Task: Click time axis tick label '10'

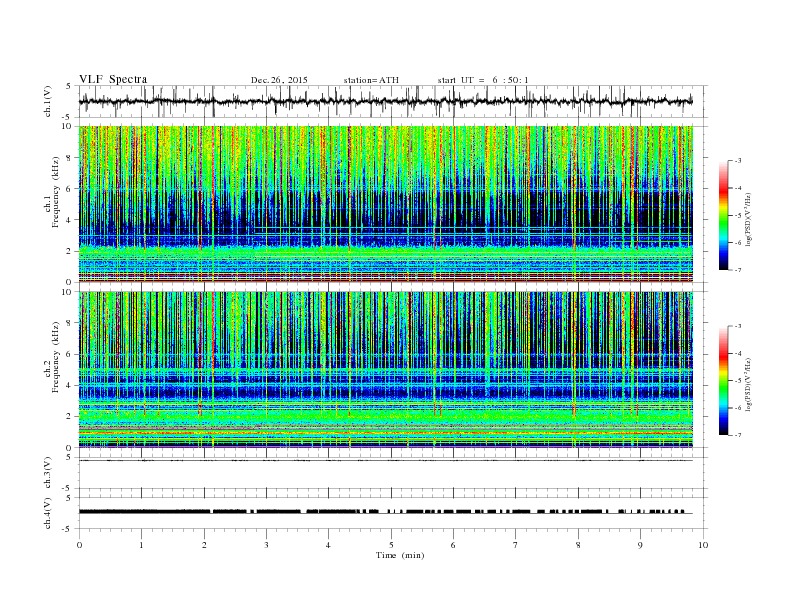Action: click(703, 545)
